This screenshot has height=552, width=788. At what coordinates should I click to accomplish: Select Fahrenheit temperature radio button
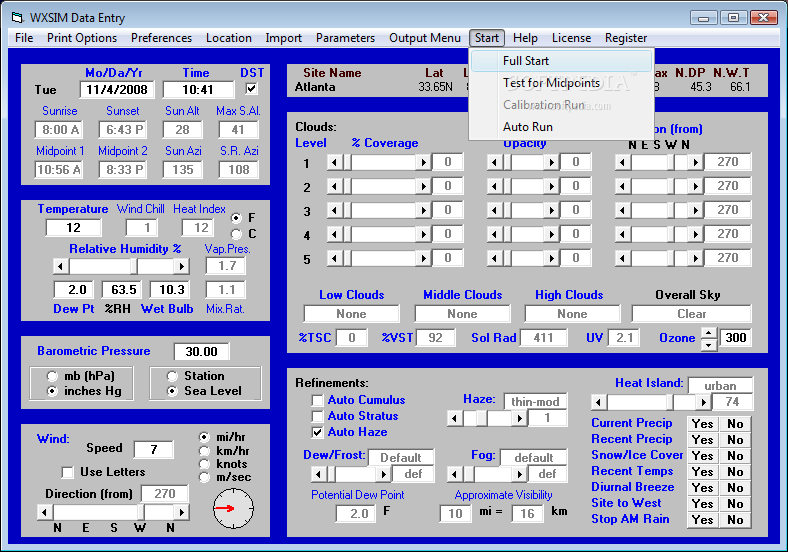(x=236, y=218)
